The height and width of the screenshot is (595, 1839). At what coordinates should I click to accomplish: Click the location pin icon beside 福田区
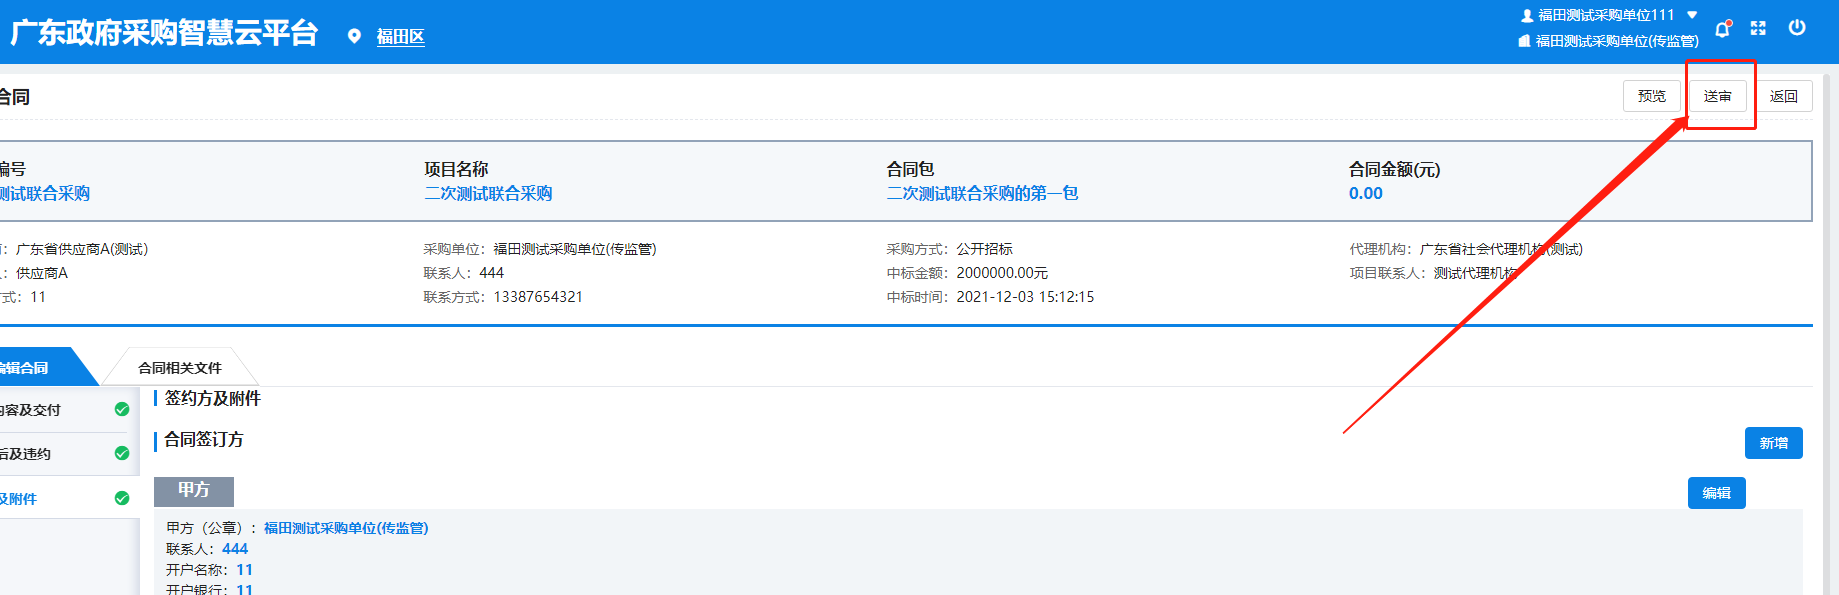[x=354, y=37]
